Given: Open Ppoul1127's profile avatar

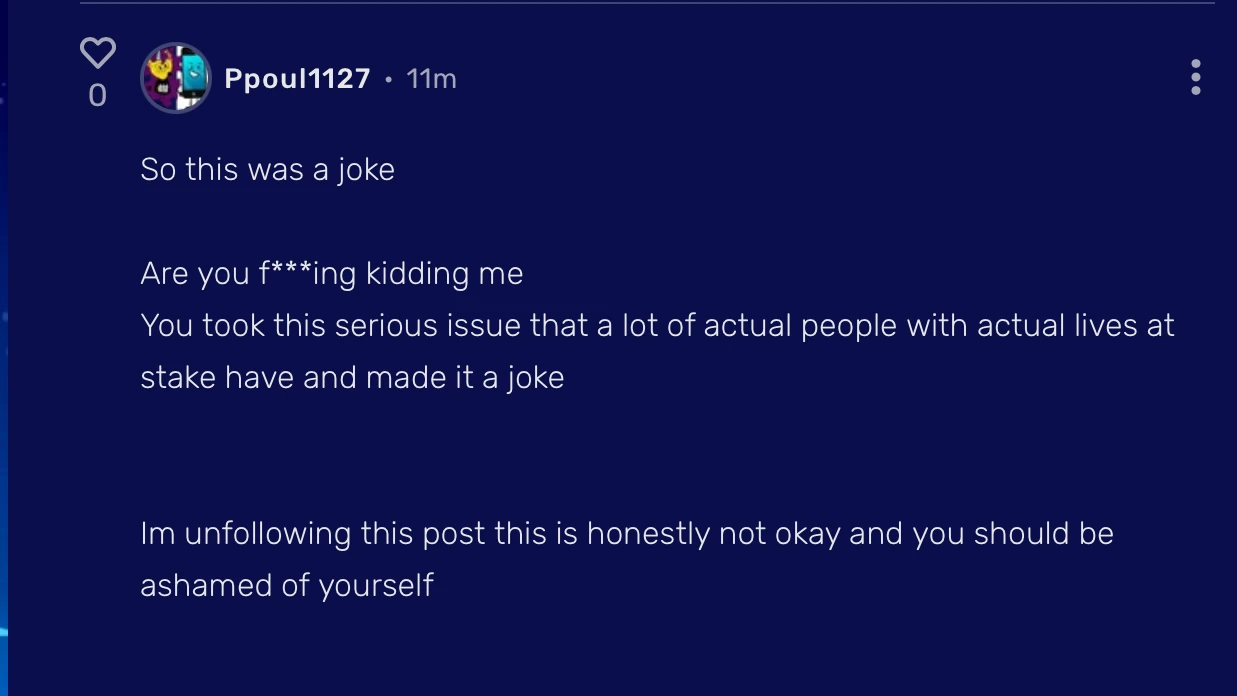Looking at the screenshot, I should point(176,78).
